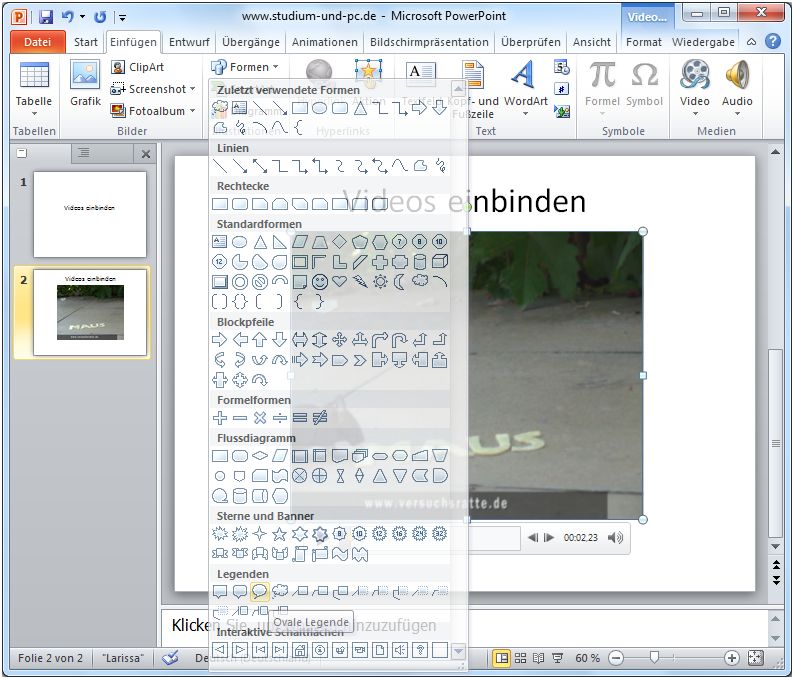Open PowerPoint help question mark
Screen dimensions: 794x679
[x=773, y=42]
